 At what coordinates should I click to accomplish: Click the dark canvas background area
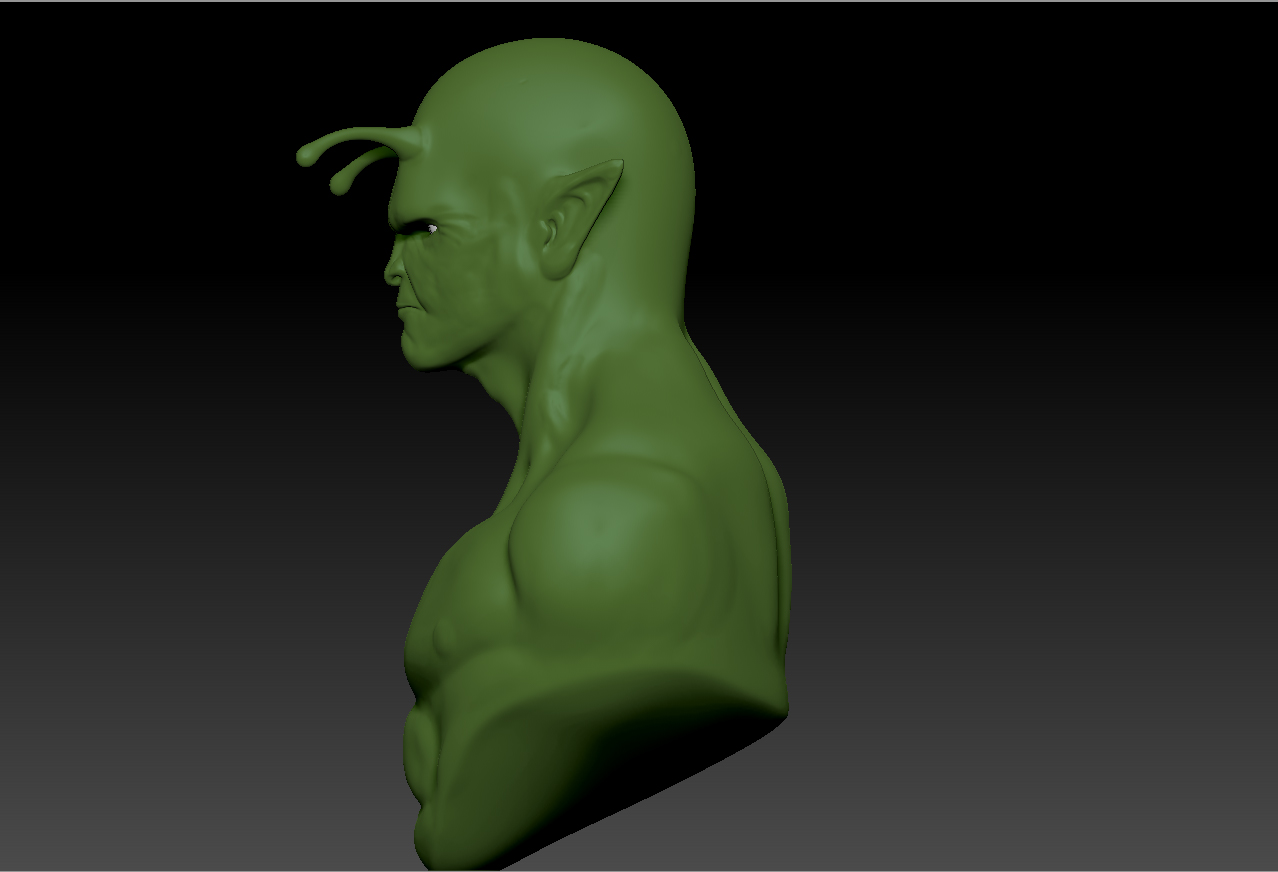coord(1000,200)
